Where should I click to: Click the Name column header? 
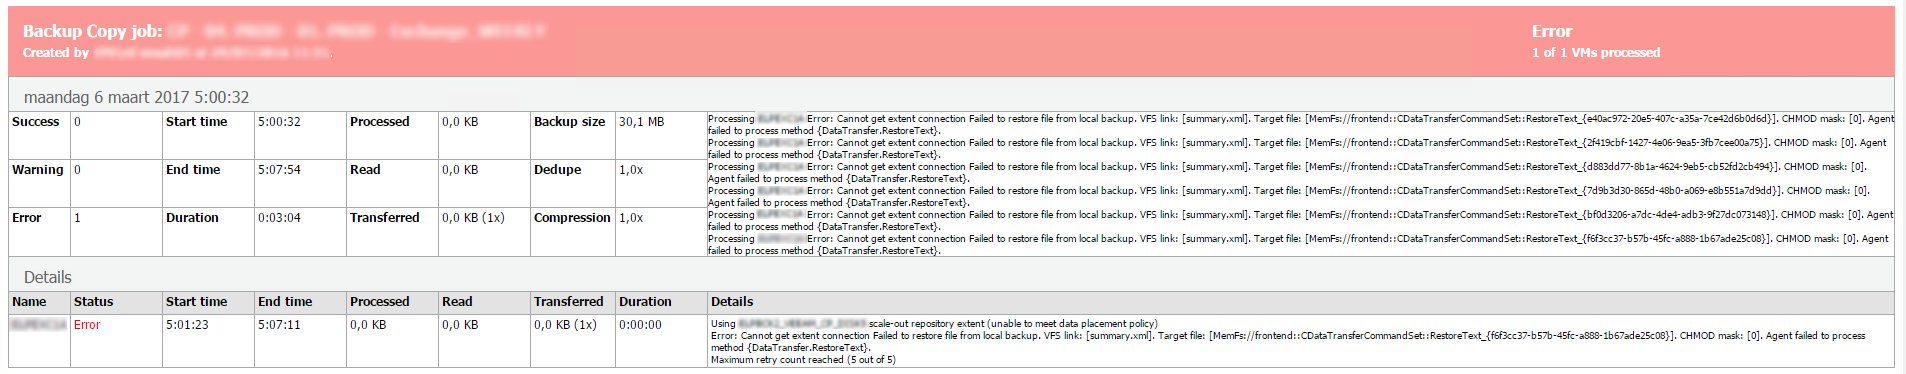point(29,302)
